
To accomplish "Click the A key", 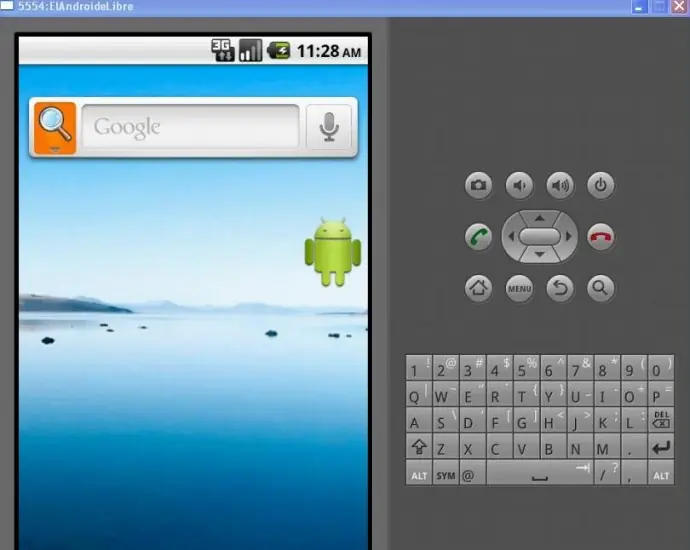I will pyautogui.click(x=418, y=420).
